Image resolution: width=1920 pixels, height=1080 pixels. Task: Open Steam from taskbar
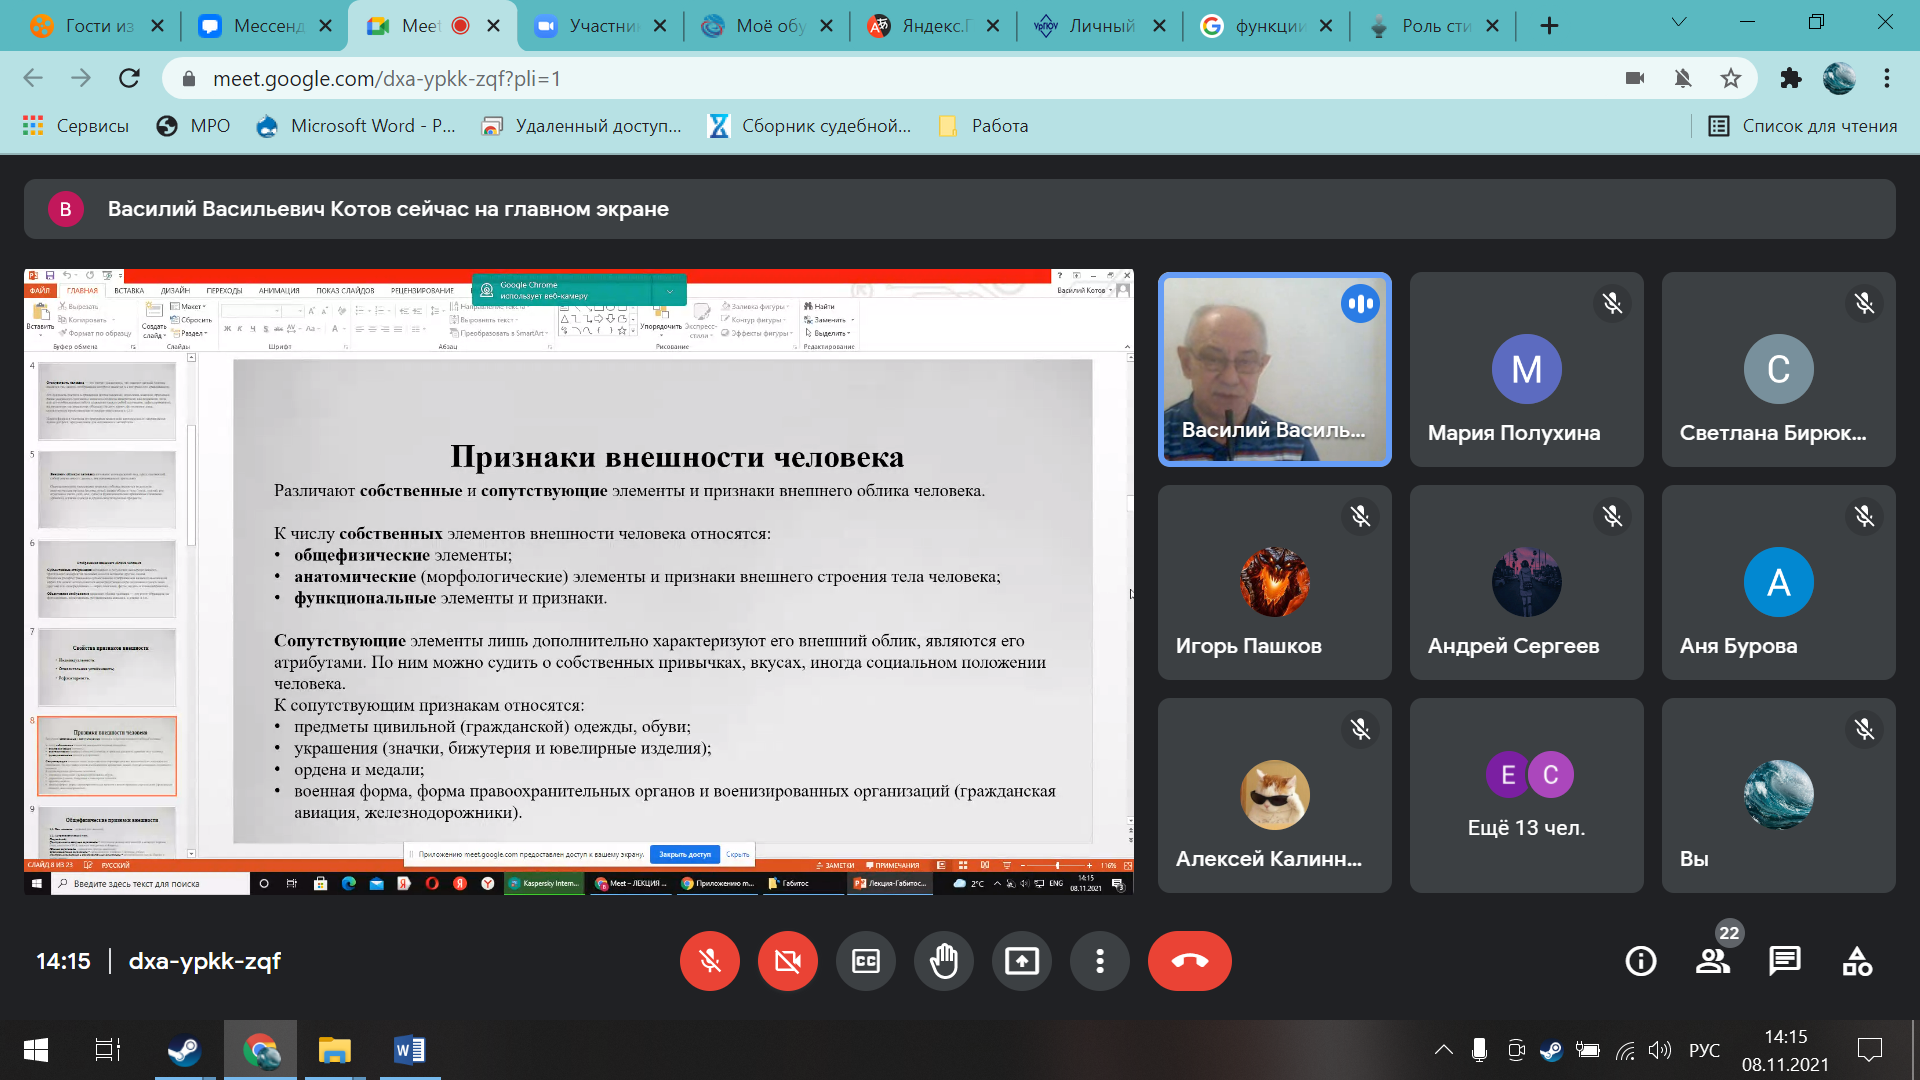click(x=184, y=1050)
